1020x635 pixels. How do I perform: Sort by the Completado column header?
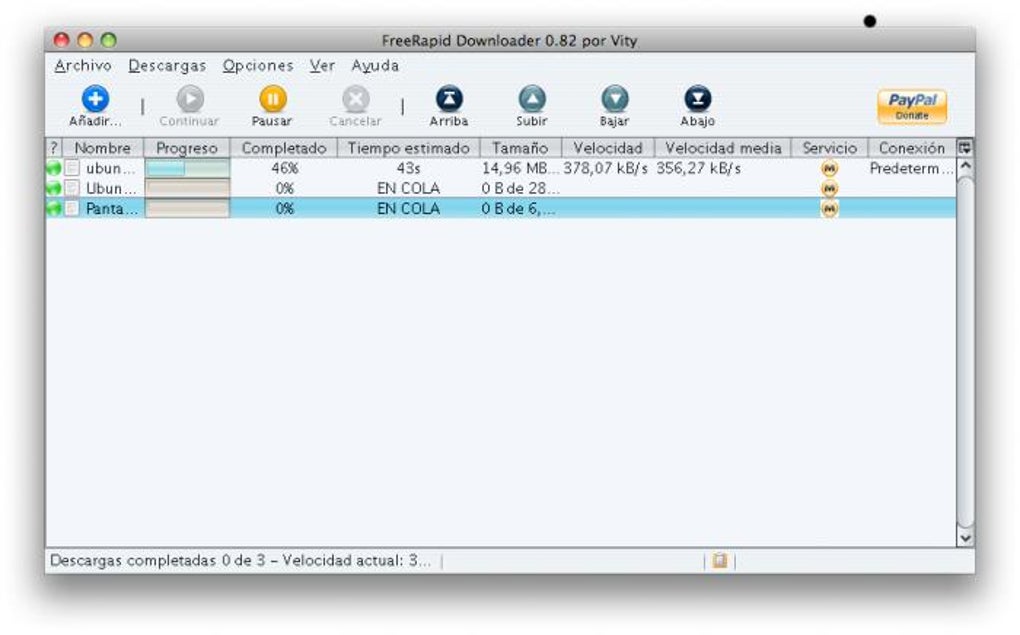[284, 148]
